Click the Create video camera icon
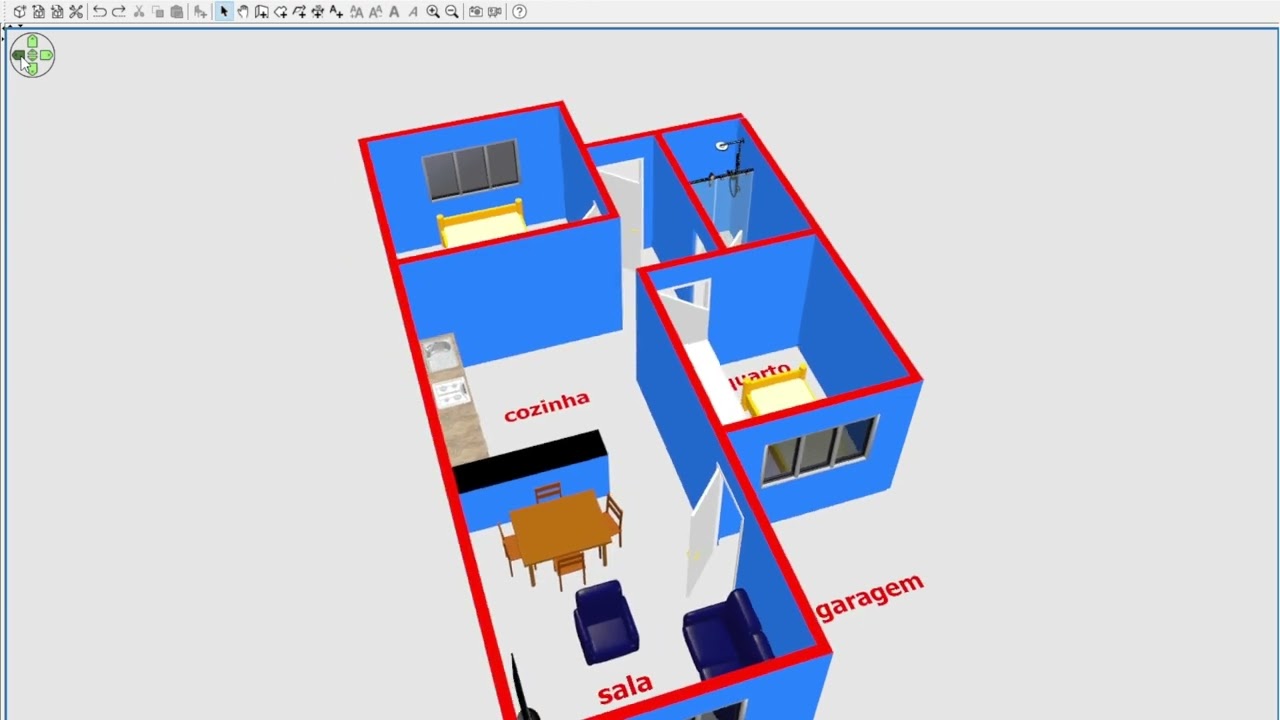Image resolution: width=1280 pixels, height=720 pixels. tap(495, 12)
